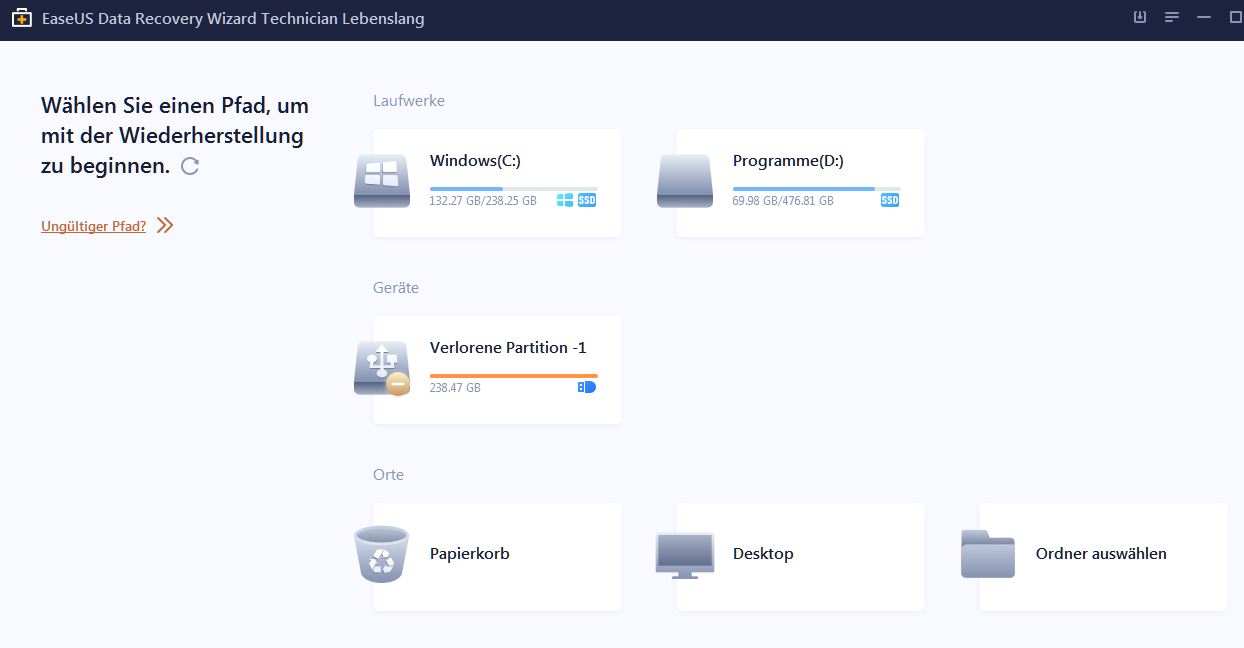Click the SSD badge on Programme(D:)

click(890, 200)
